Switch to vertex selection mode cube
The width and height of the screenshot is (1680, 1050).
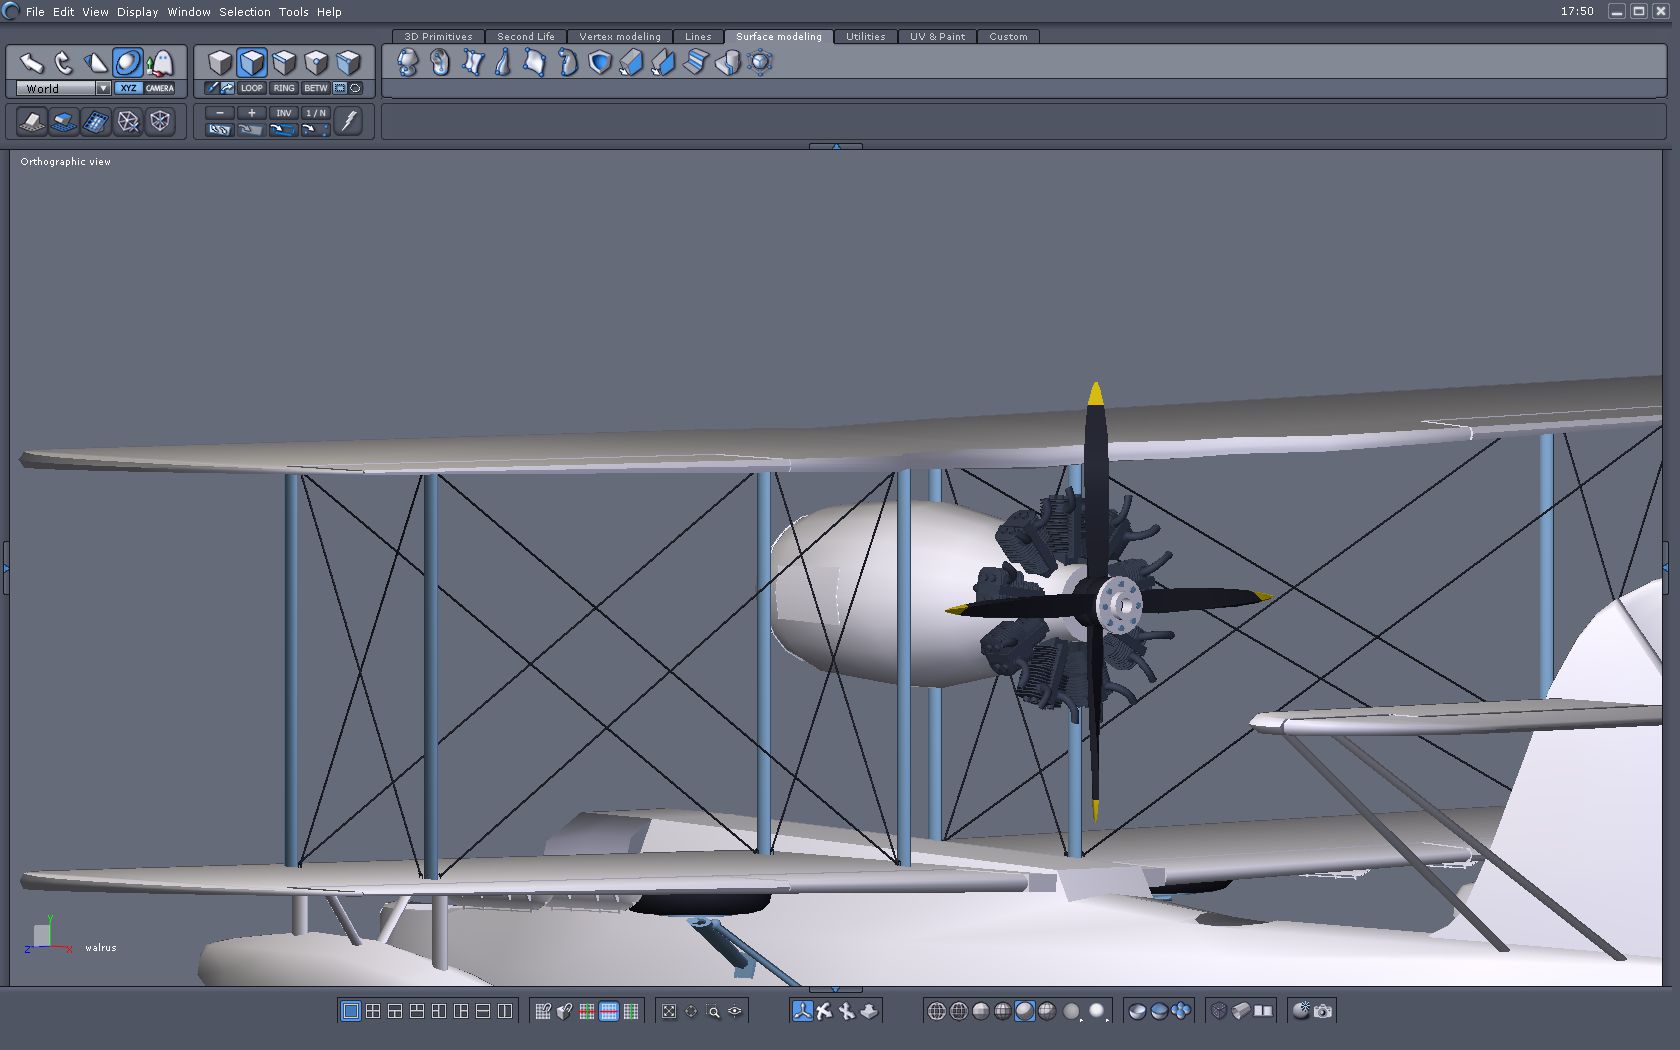point(315,63)
